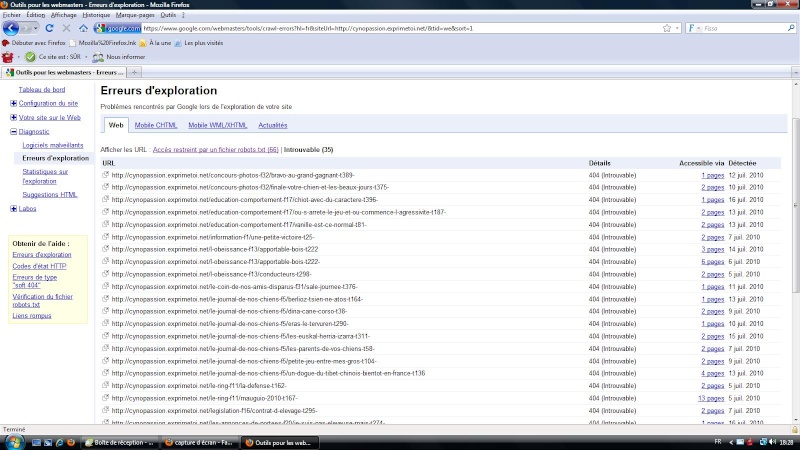Expand the 'Labos' plus toggle

point(14,208)
